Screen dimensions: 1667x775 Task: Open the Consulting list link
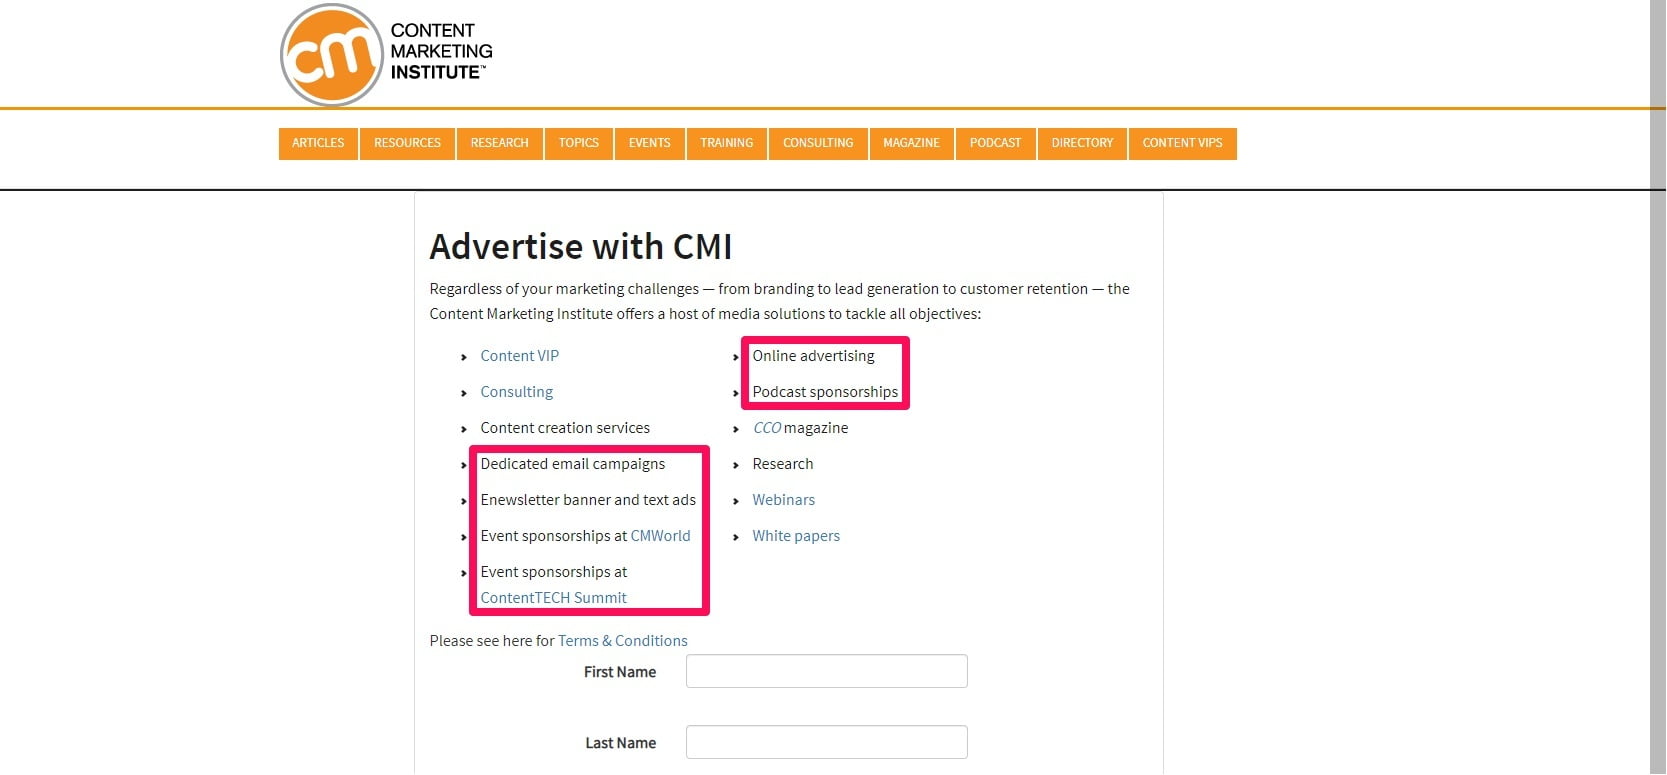pyautogui.click(x=517, y=392)
